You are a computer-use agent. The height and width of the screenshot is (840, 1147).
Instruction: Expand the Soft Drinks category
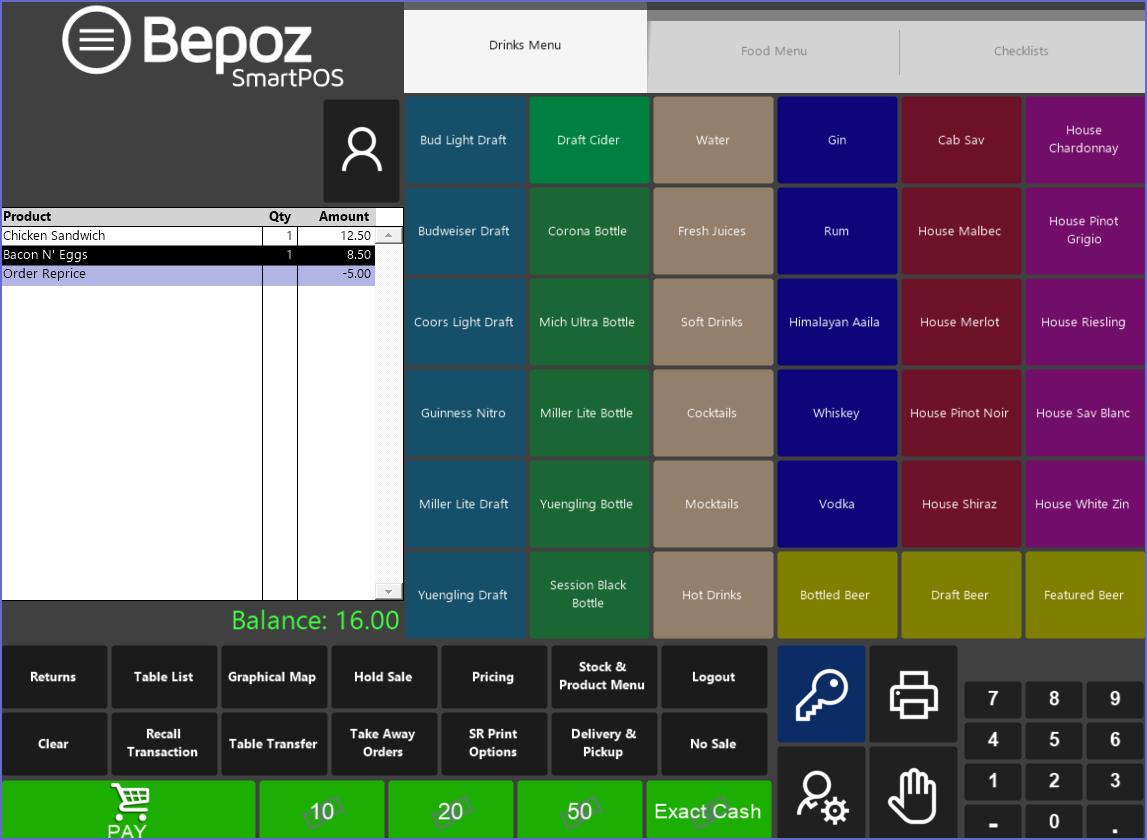click(712, 322)
